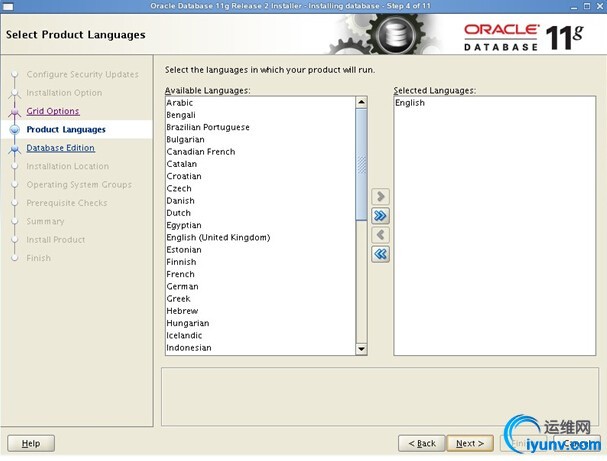Viewport: 607px width, 461px height.
Task: Open the Database Edition step link
Action: point(60,148)
